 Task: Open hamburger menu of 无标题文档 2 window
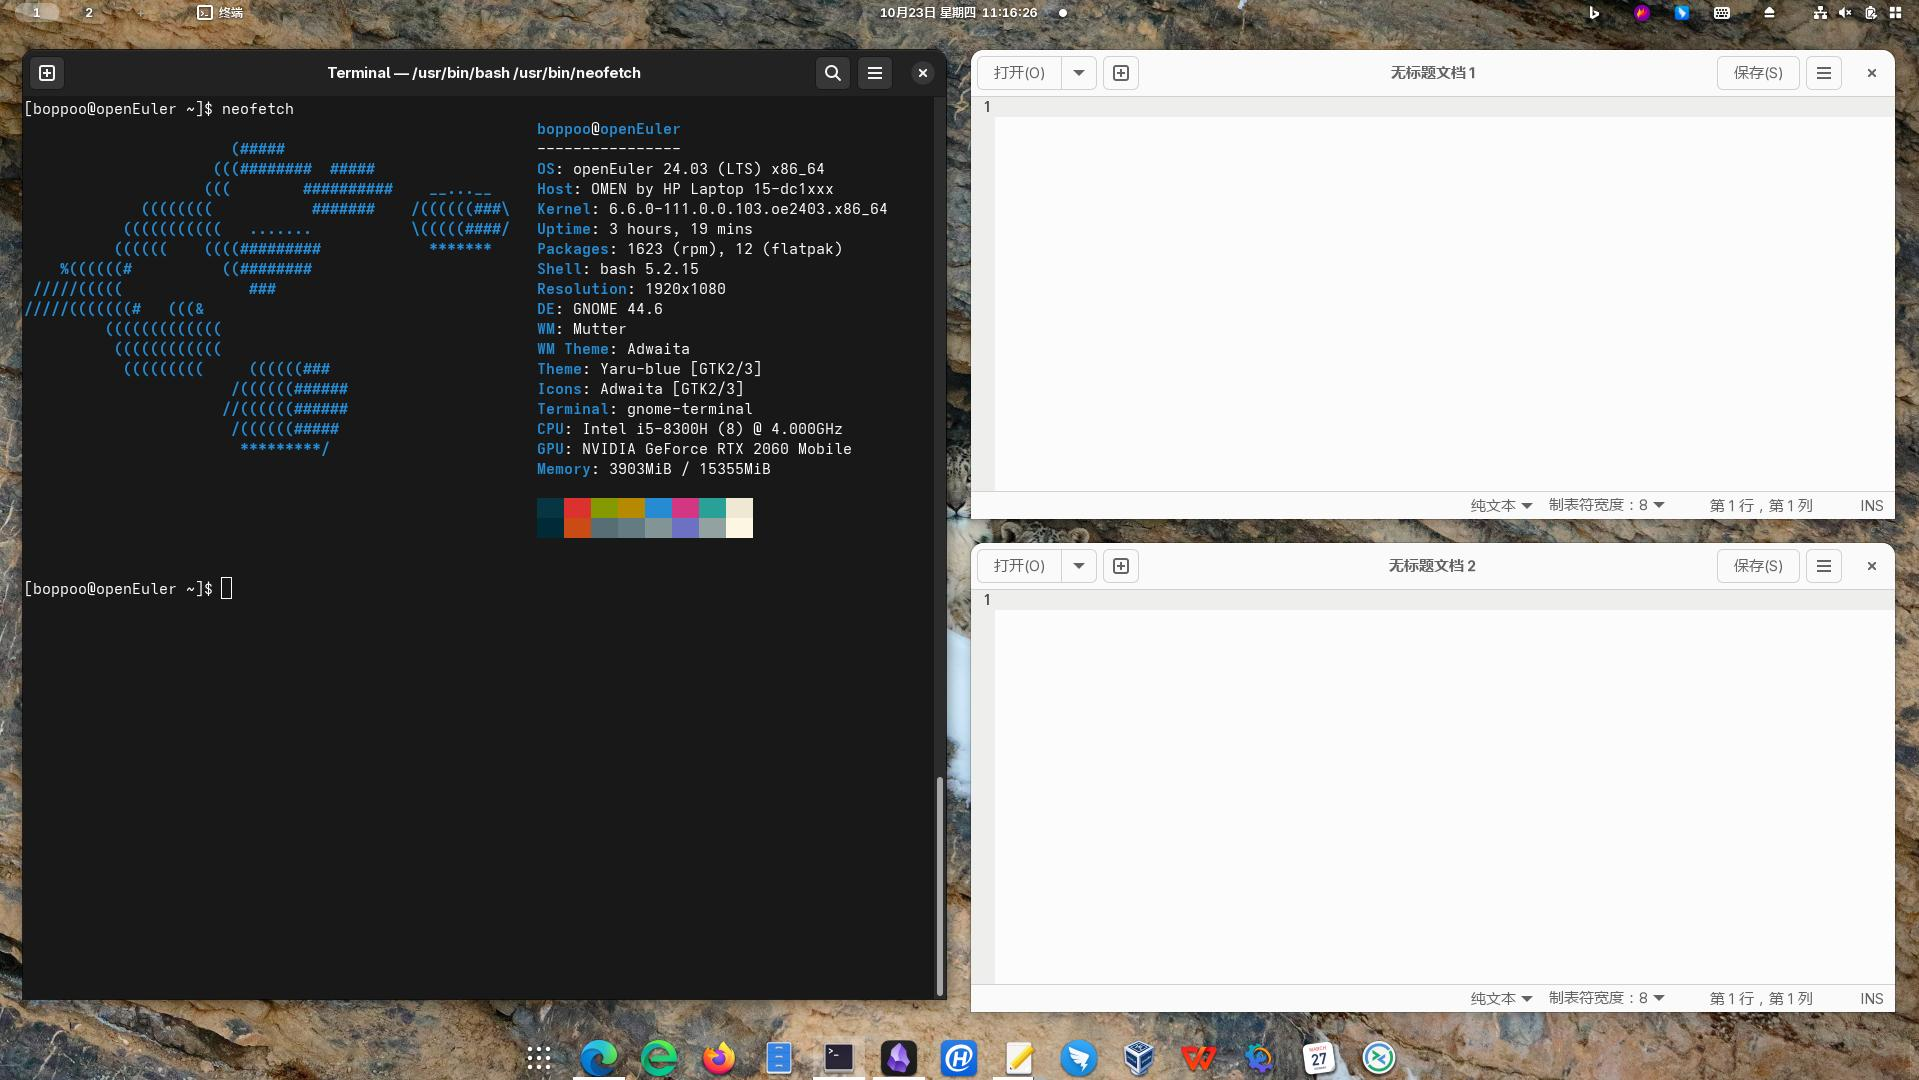tap(1824, 566)
